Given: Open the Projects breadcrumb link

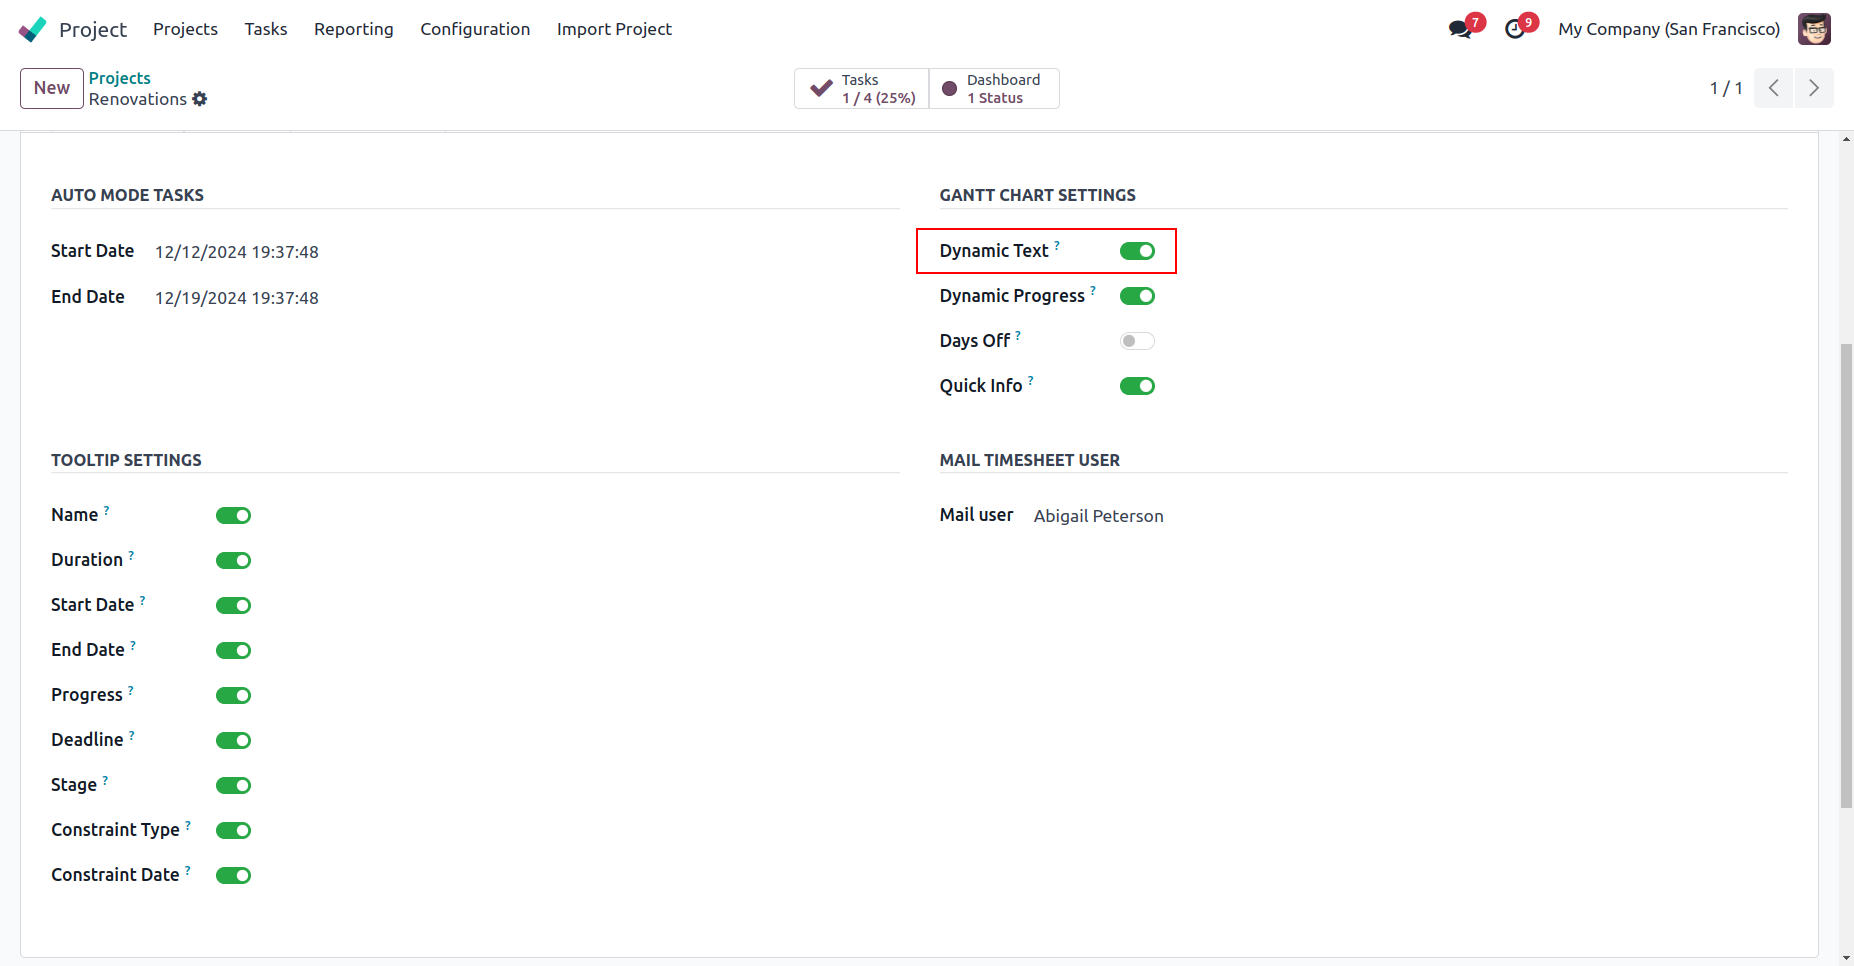Looking at the screenshot, I should coord(120,78).
